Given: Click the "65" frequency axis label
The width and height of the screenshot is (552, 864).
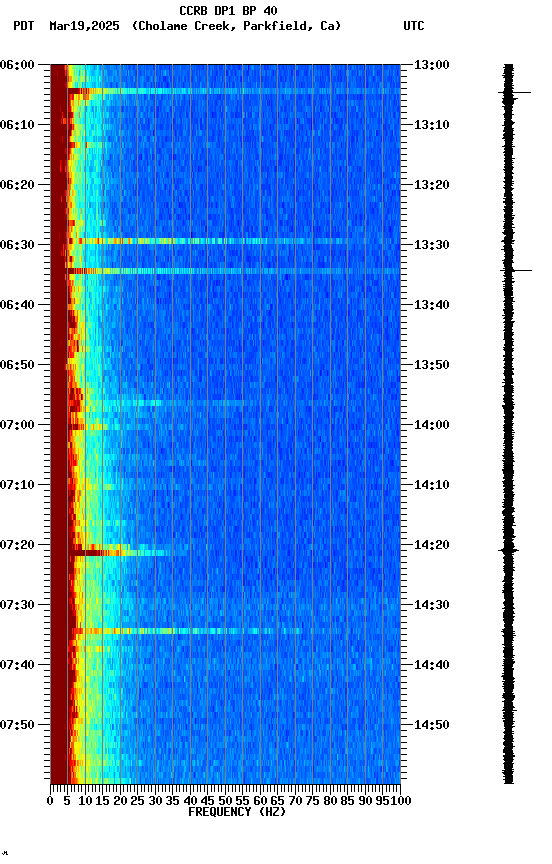Looking at the screenshot, I should pyautogui.click(x=277, y=801).
